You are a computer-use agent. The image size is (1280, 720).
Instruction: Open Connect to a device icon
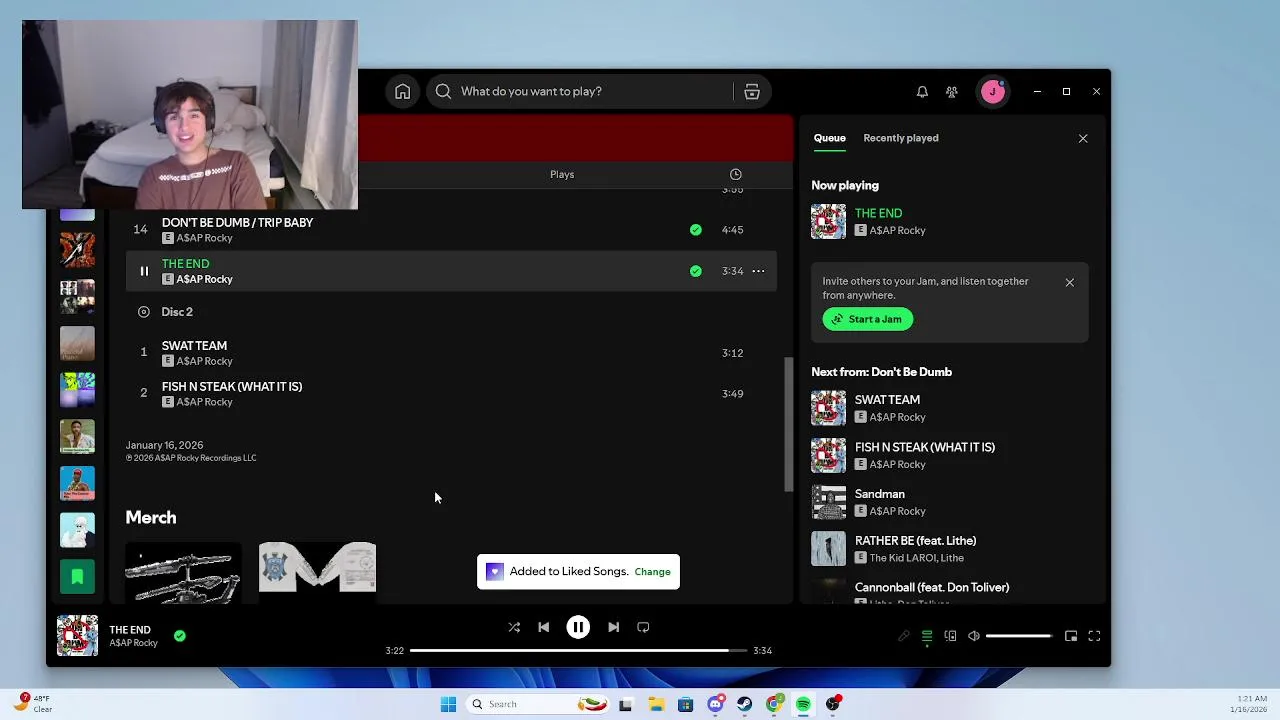click(950, 636)
